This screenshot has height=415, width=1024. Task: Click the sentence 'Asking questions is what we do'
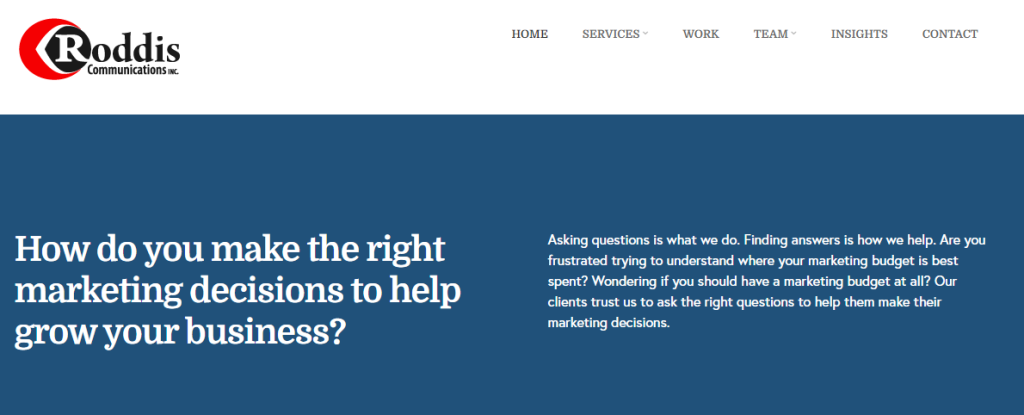click(643, 240)
